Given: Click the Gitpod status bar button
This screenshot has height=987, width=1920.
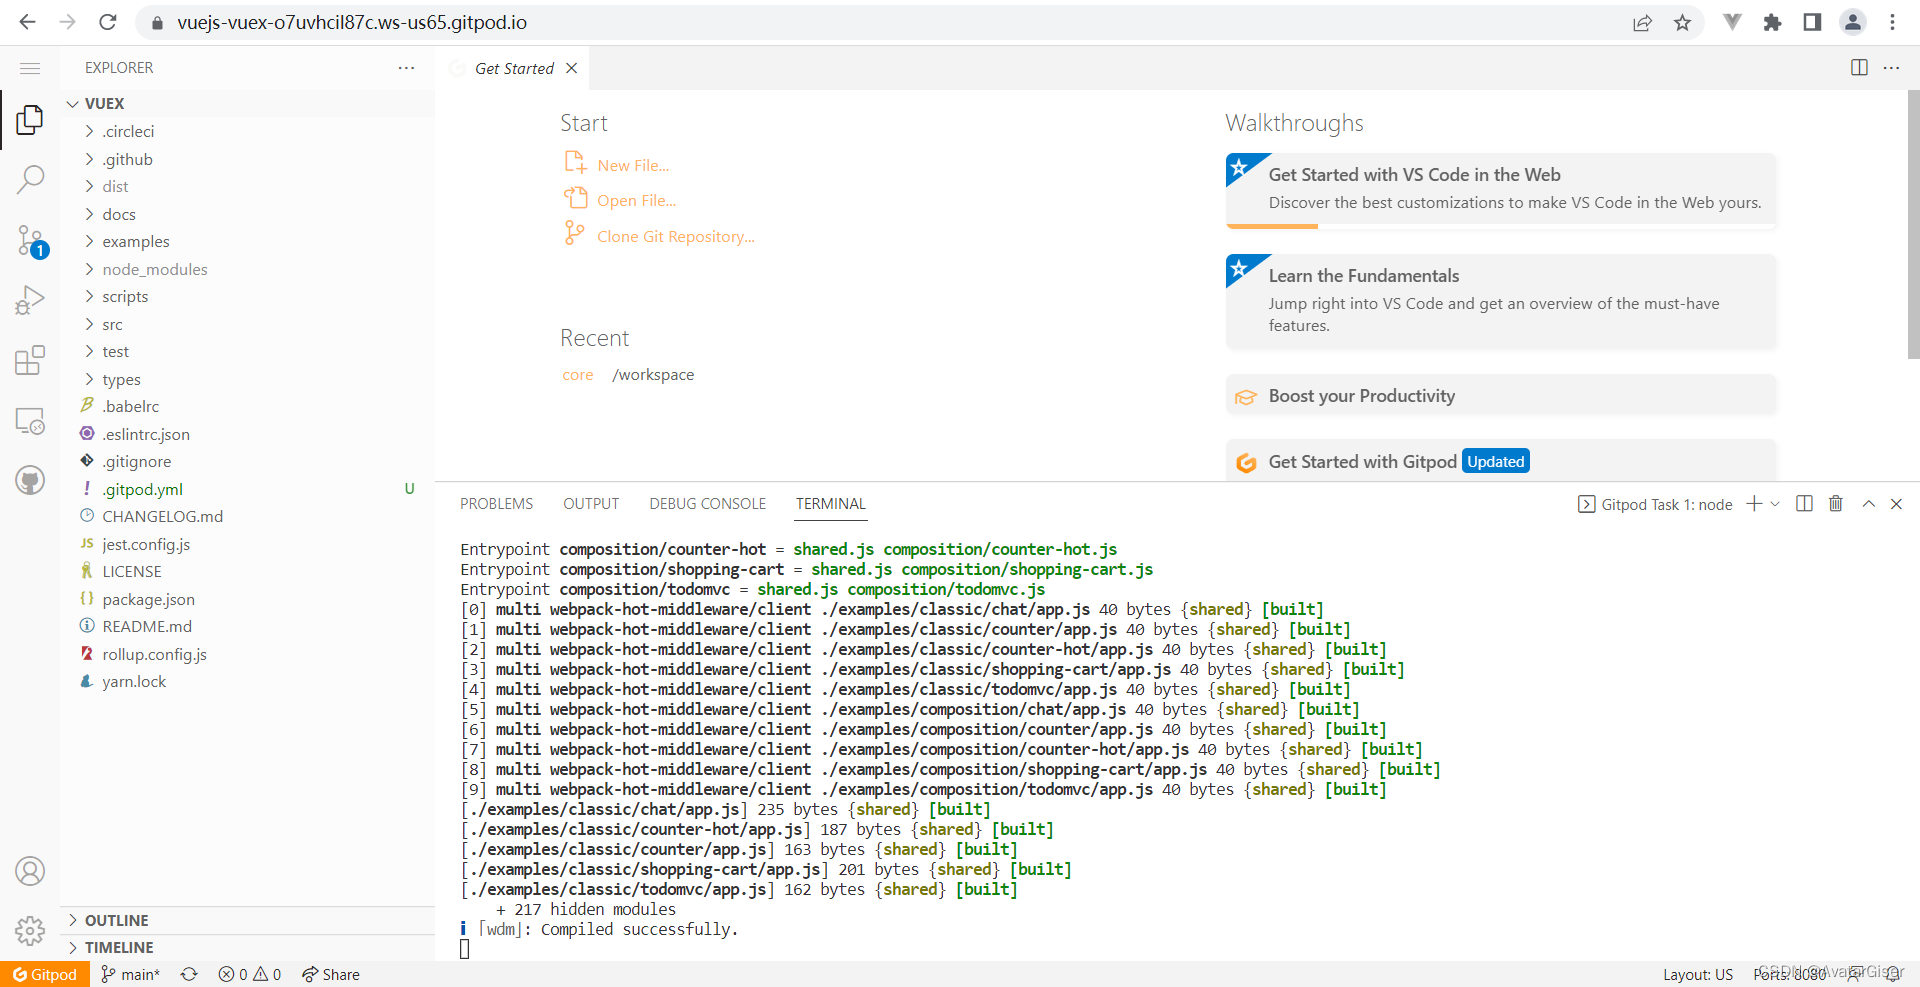Looking at the screenshot, I should [x=45, y=974].
